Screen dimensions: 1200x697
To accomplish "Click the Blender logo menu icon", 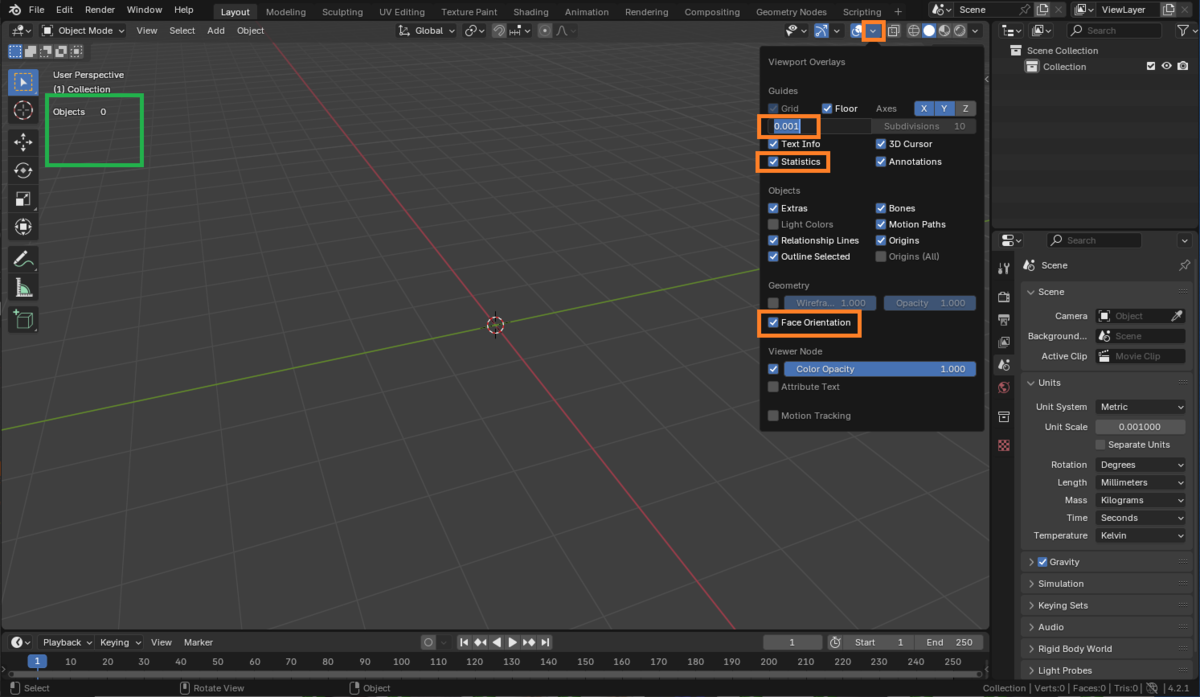I will (13, 9).
